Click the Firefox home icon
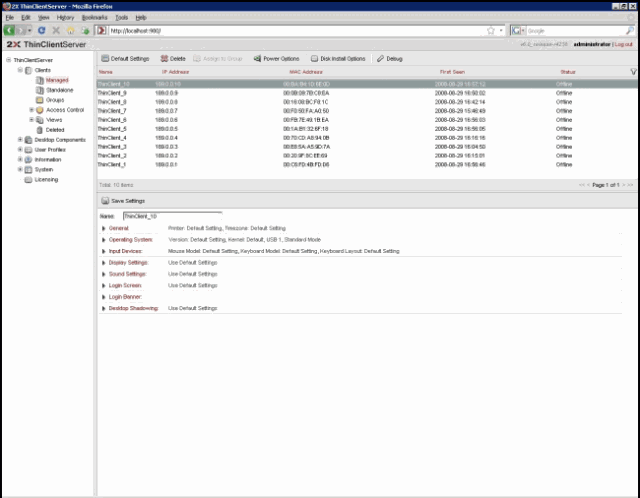Viewport: 640px width, 498px height. coord(71,30)
